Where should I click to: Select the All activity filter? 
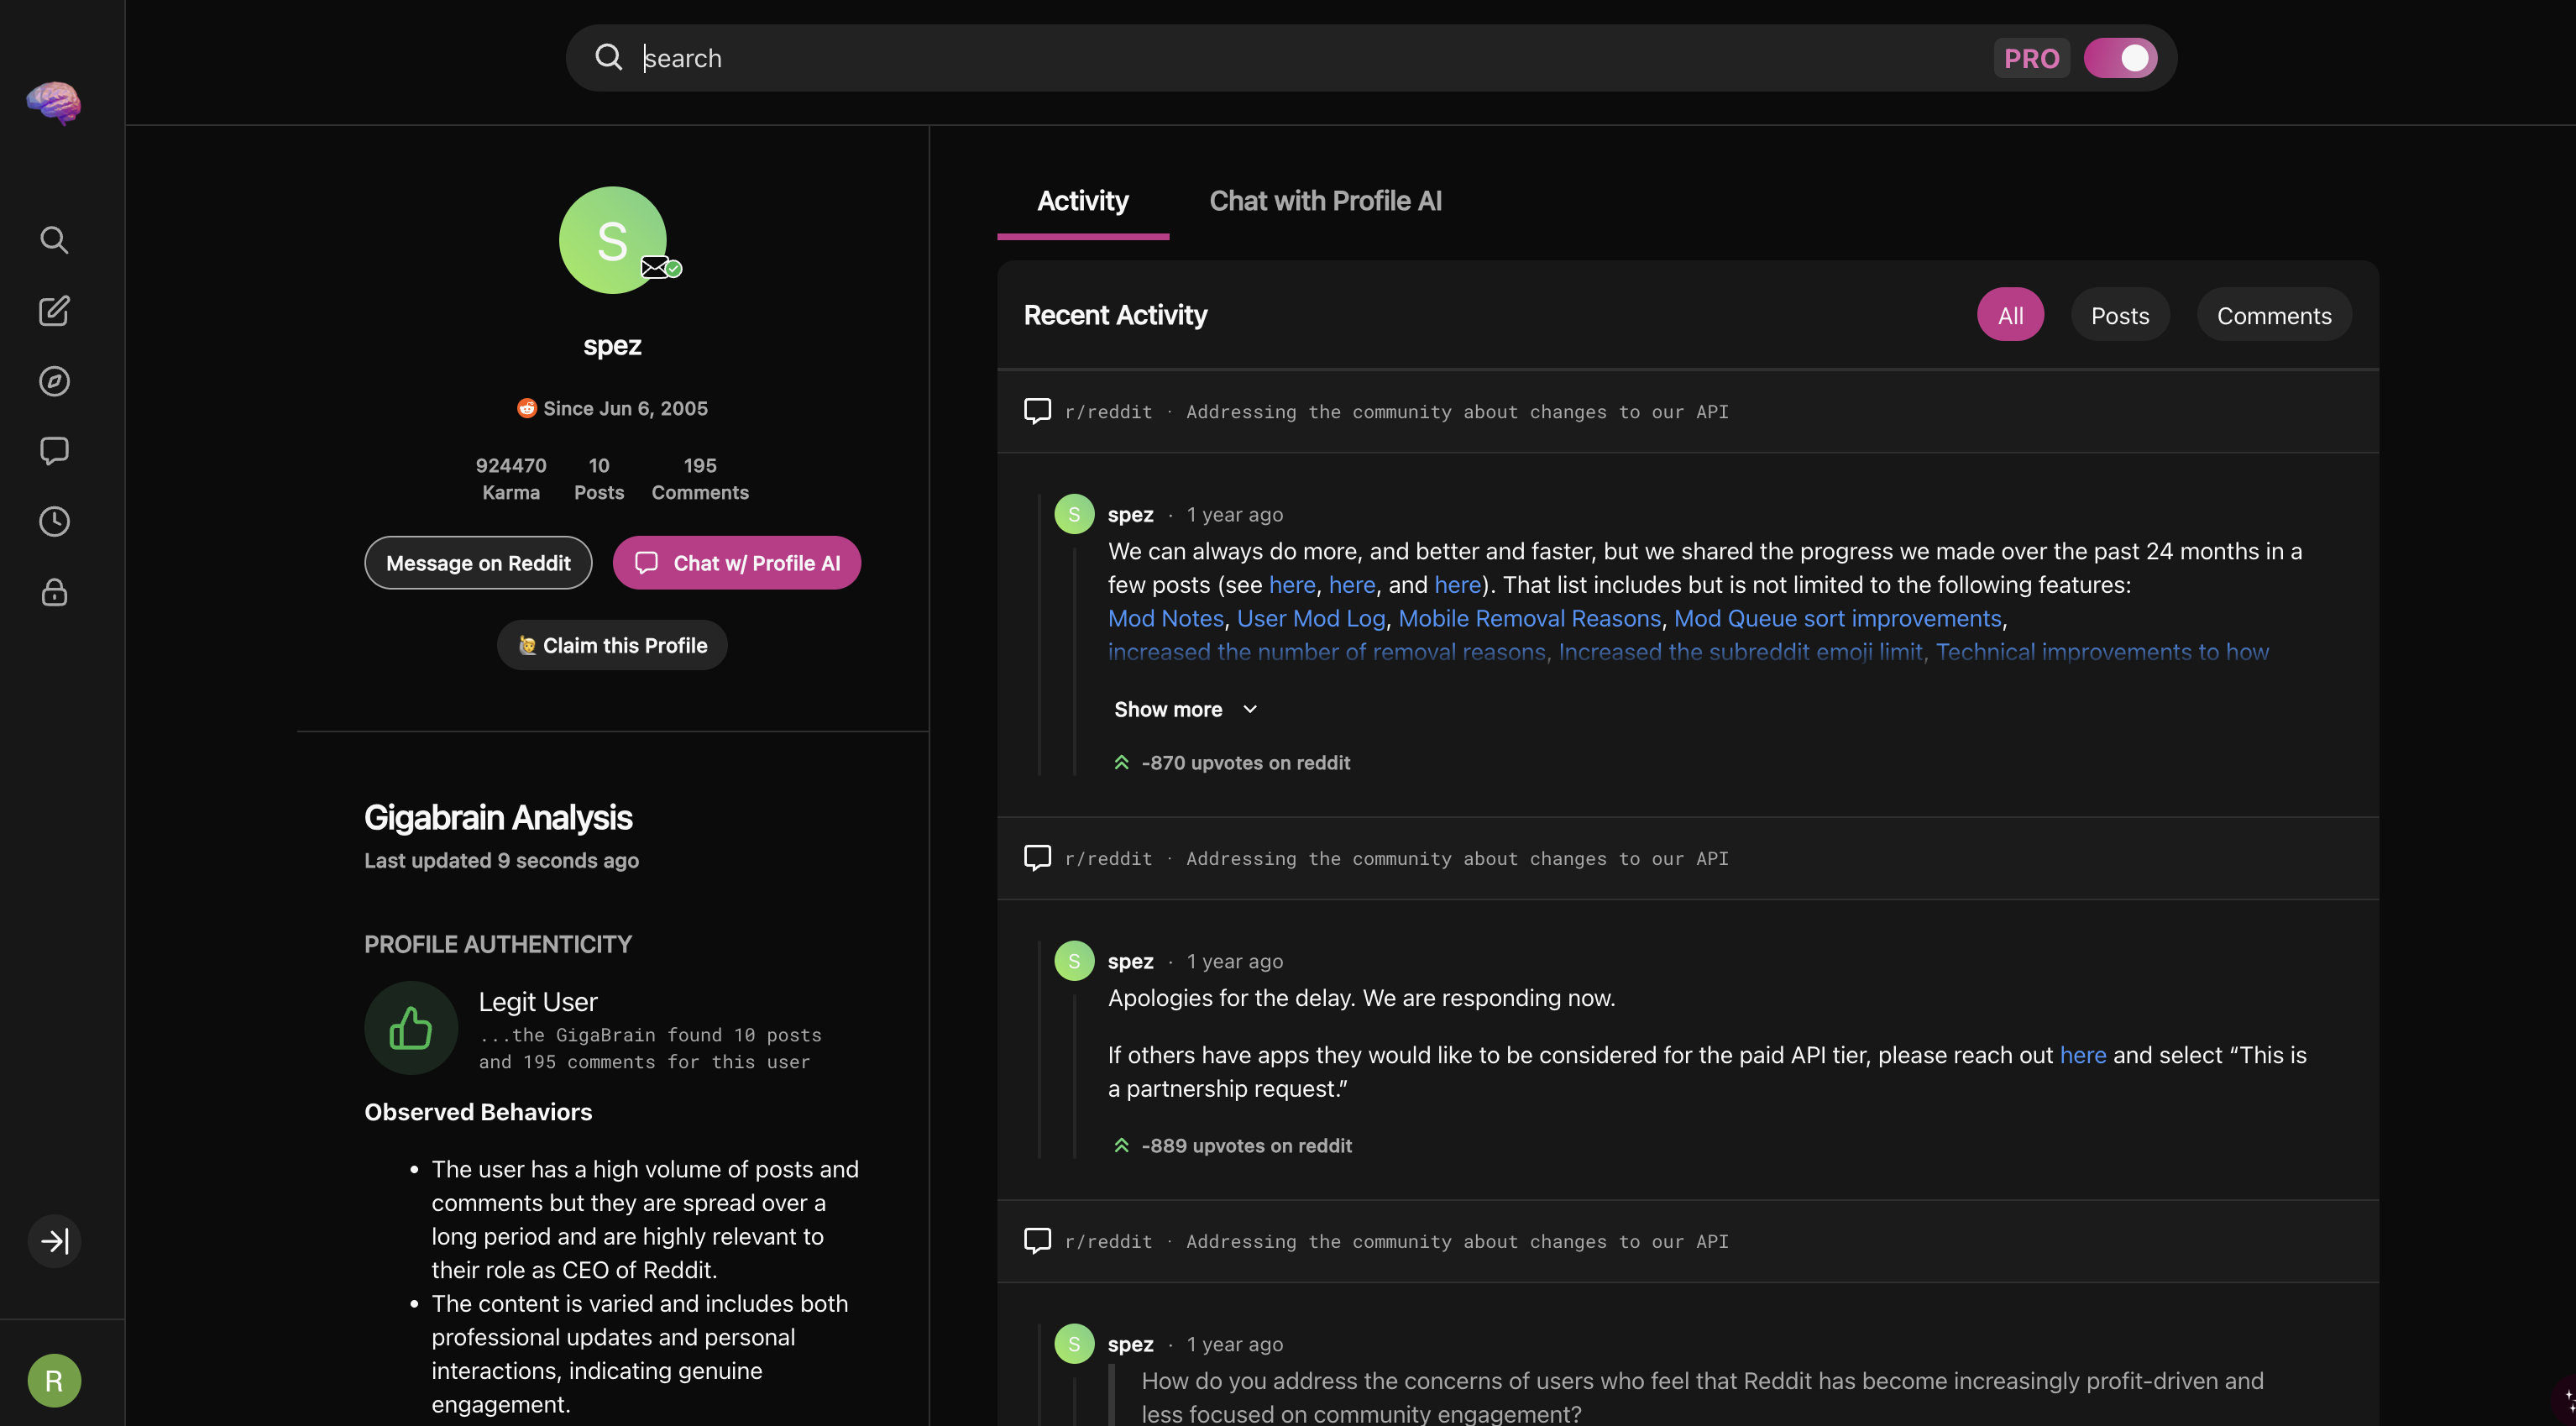pyautogui.click(x=2010, y=315)
